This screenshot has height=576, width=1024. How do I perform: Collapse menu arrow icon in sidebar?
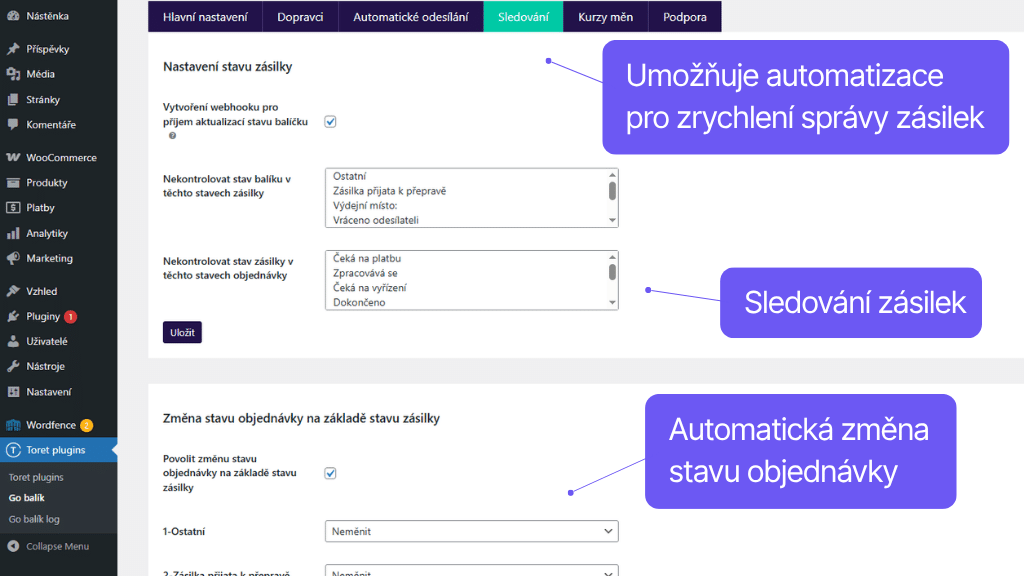click(x=13, y=546)
